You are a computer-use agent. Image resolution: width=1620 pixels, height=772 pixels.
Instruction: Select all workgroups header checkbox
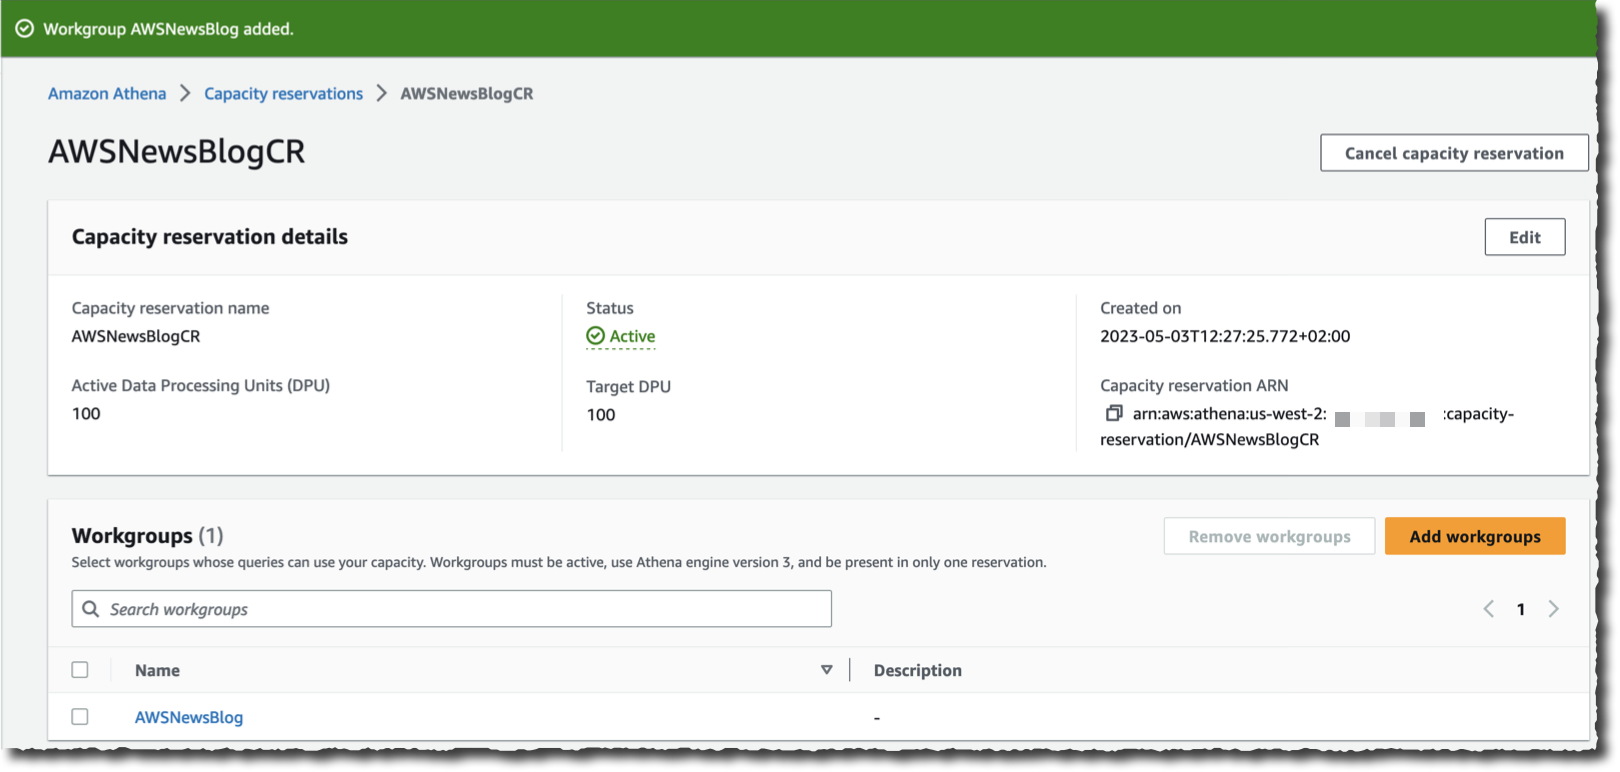click(80, 670)
